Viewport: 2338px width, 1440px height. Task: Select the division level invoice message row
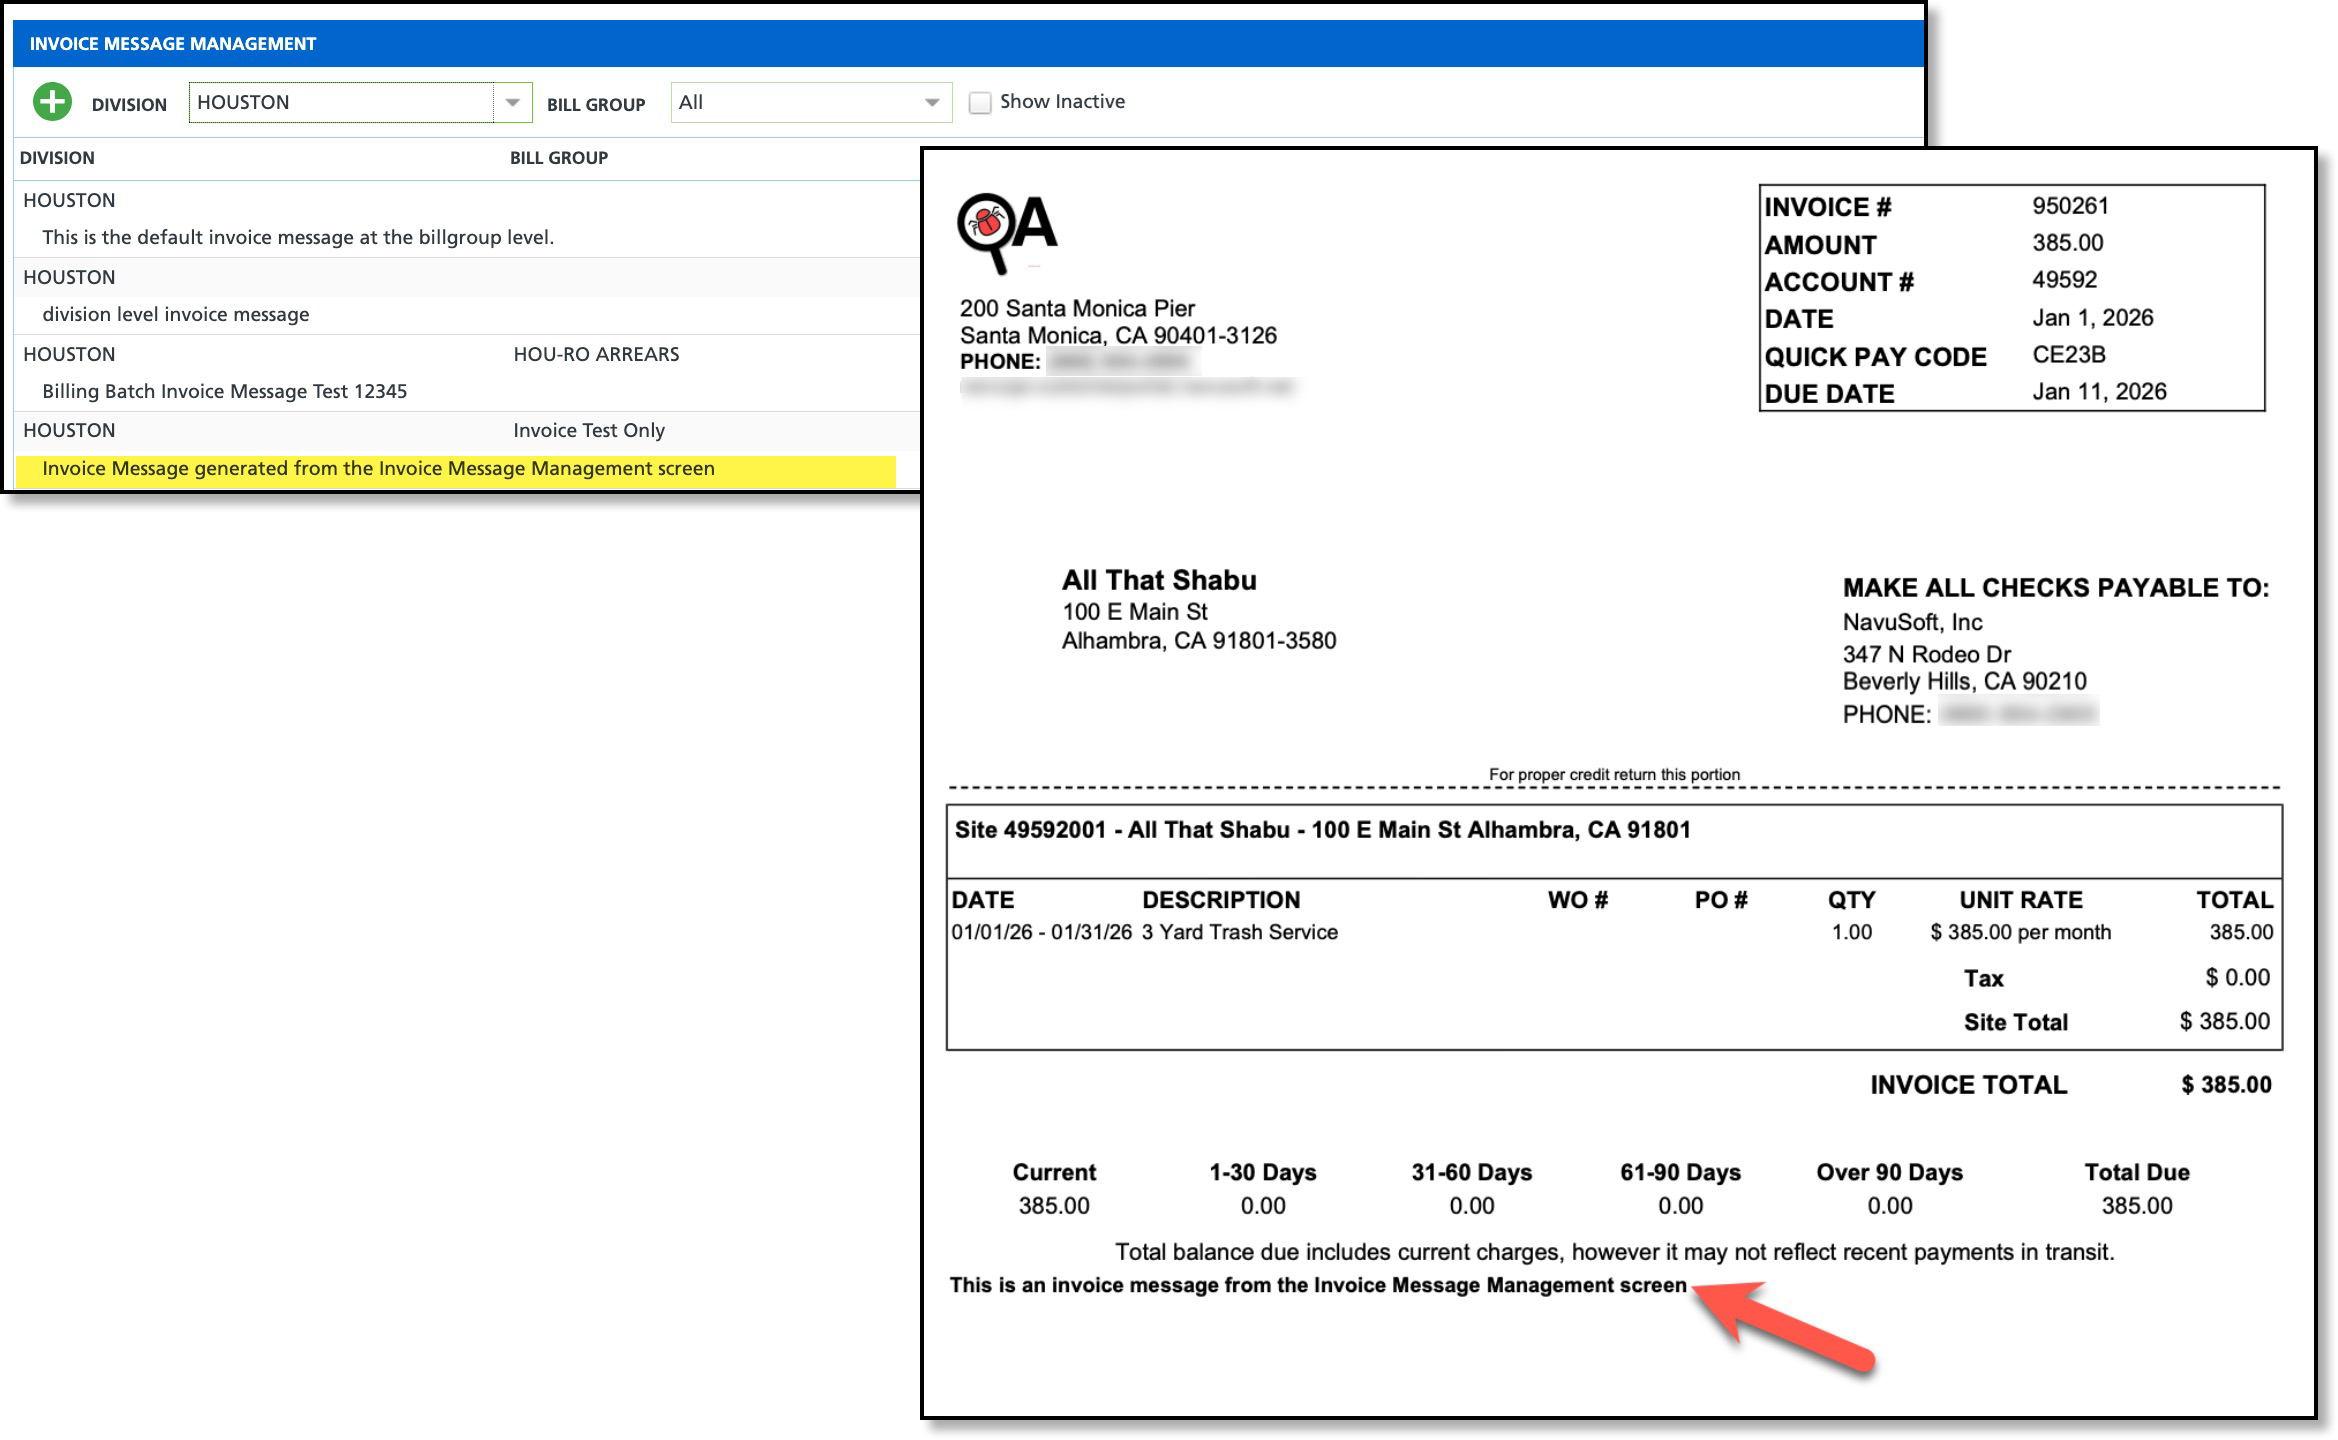(x=176, y=315)
